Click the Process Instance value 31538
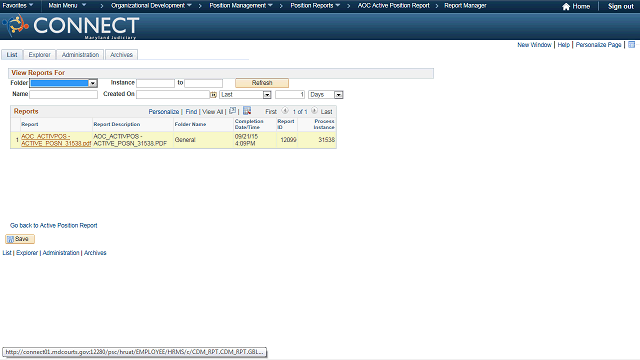 pyautogui.click(x=327, y=140)
